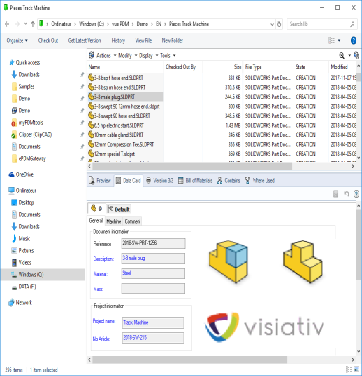Switch to the Data Card tab
362x376 pixels.
pos(128,180)
